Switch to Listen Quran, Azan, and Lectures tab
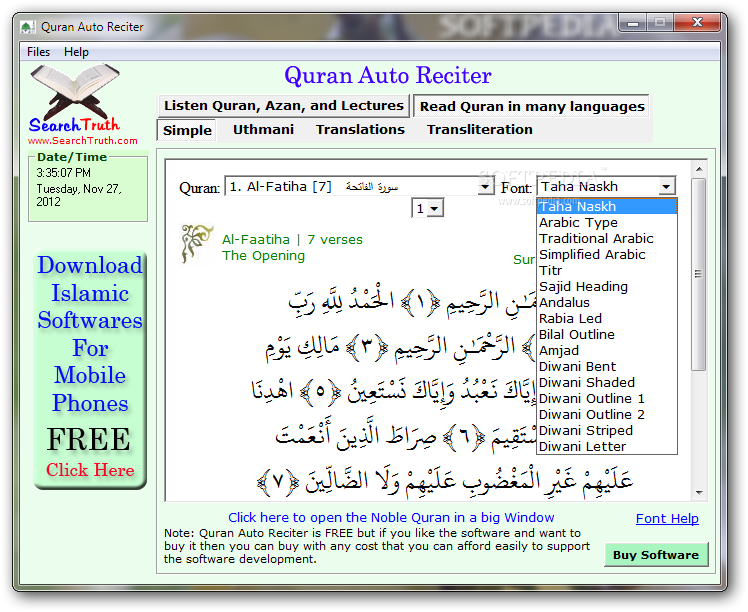The width and height of the screenshot is (748, 612). click(x=284, y=105)
